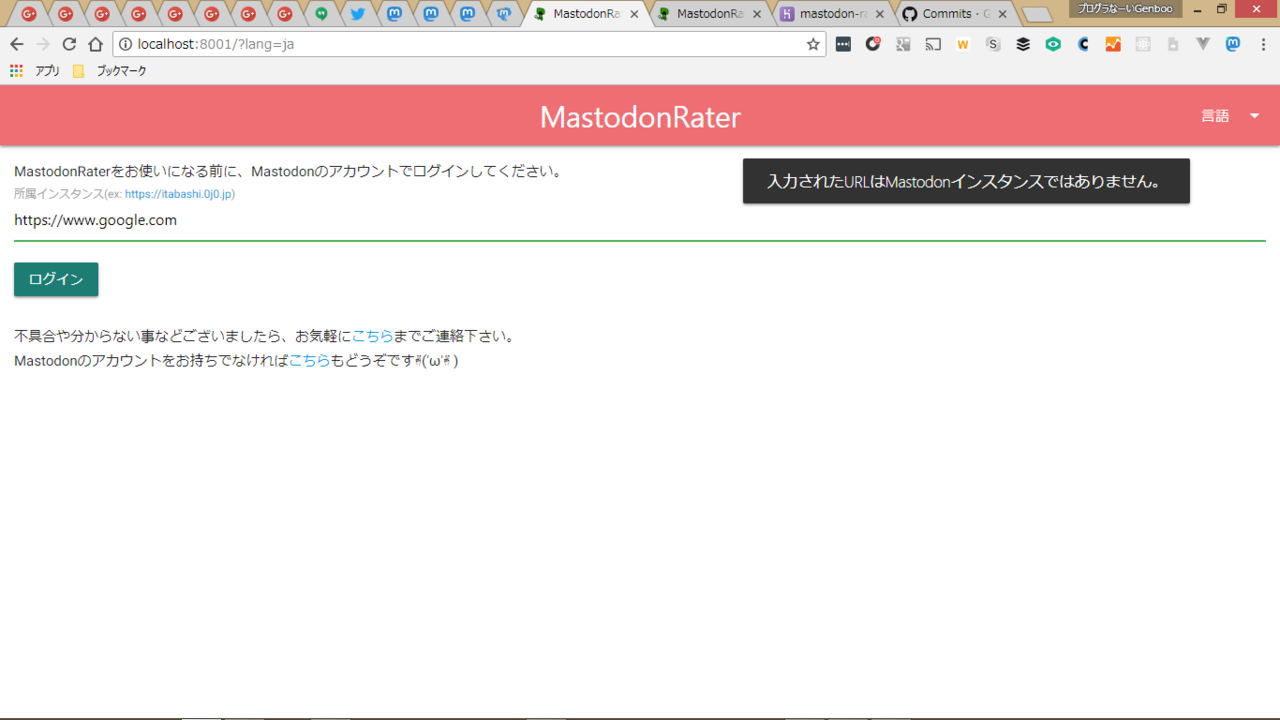Click the Mastodon extension icon in toolbar
Image resolution: width=1280 pixels, height=720 pixels.
[x=1233, y=44]
